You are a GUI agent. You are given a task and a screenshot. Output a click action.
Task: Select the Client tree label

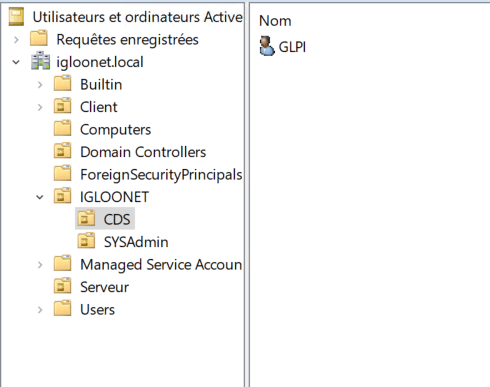pyautogui.click(x=99, y=107)
